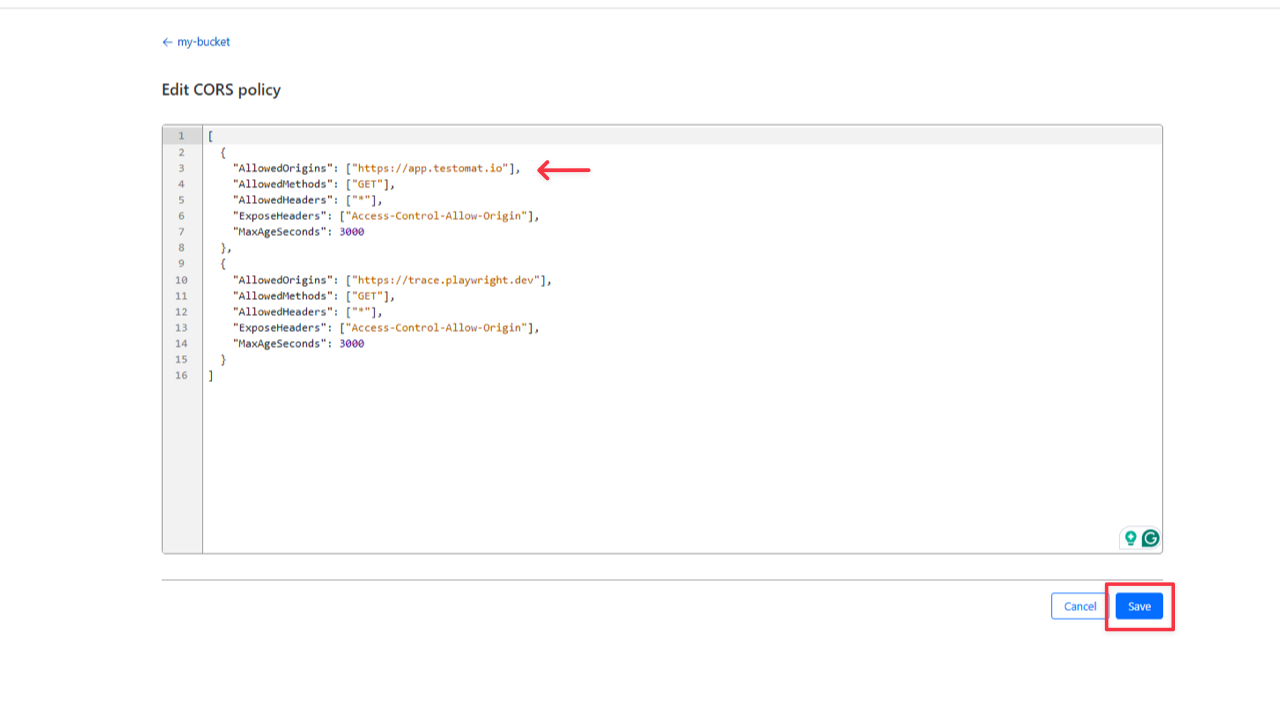
Task: Click empty area of code editor
Action: [680, 460]
